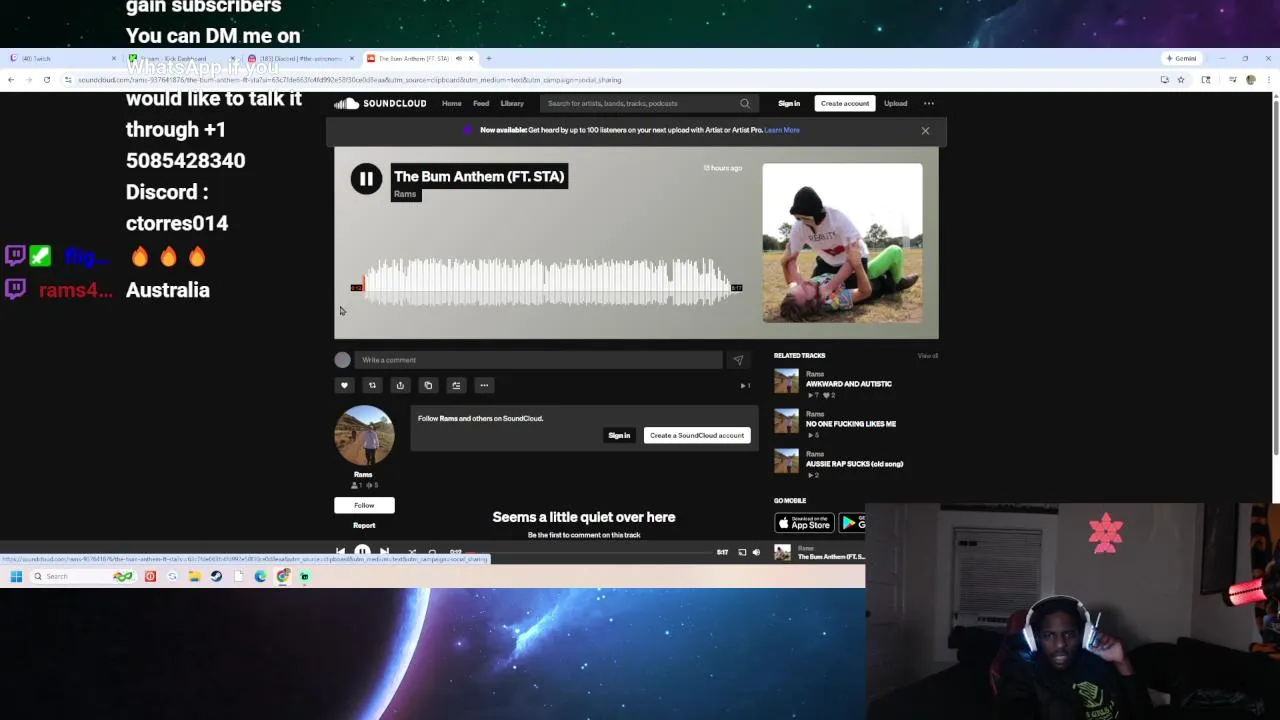The width and height of the screenshot is (1280, 720).
Task: Repost the track
Action: (x=372, y=385)
